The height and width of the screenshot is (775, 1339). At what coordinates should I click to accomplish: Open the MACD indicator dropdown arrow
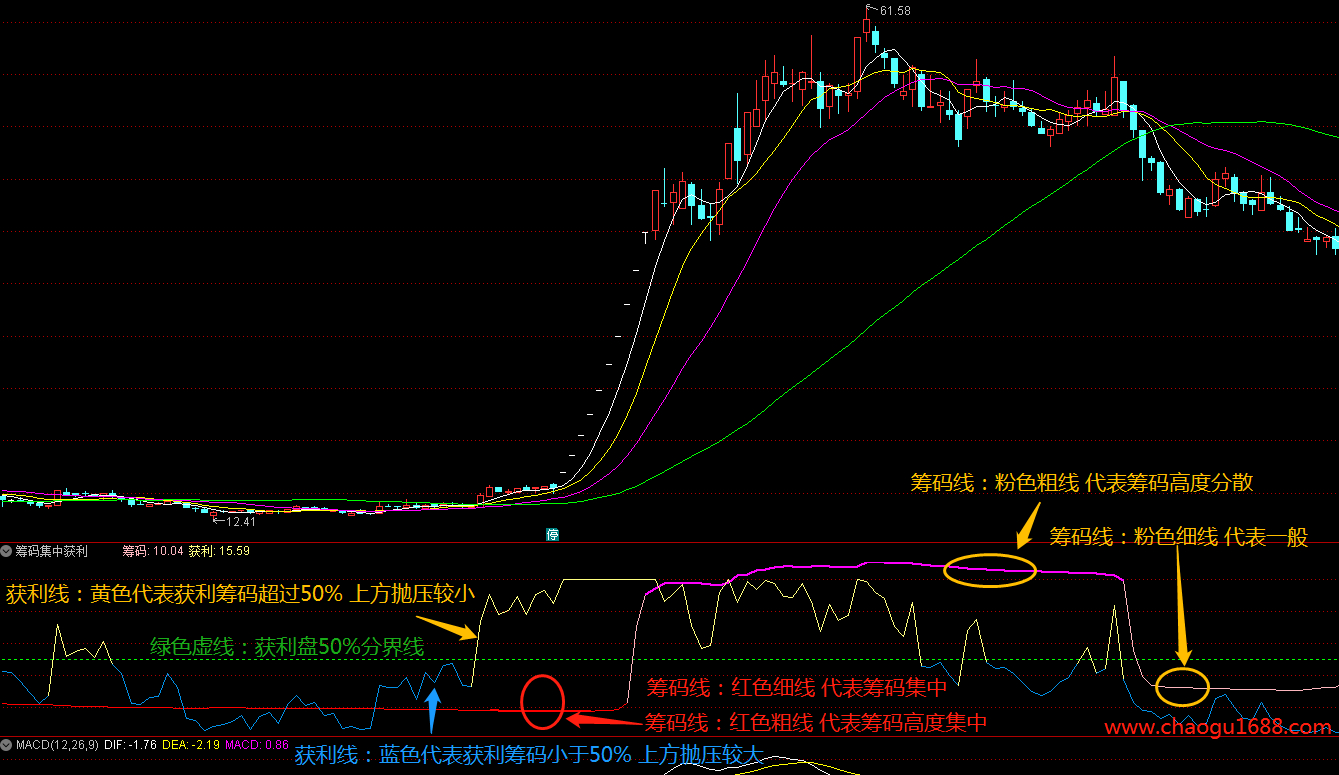point(7,745)
